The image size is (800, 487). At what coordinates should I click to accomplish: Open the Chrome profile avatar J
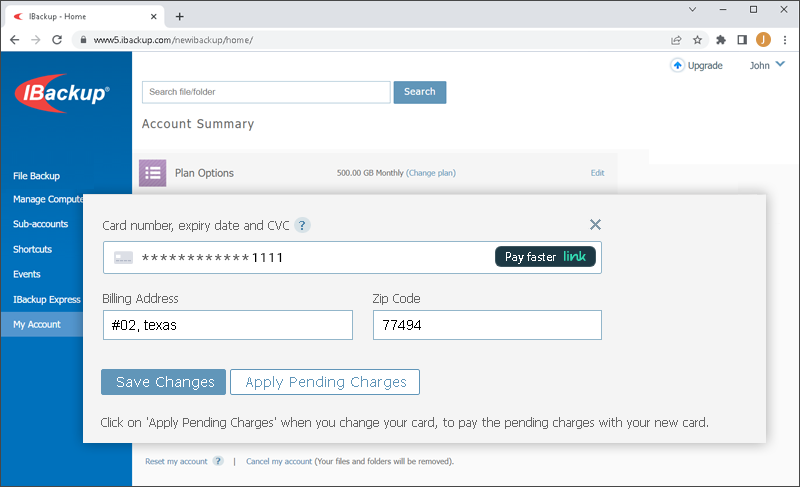point(763,40)
